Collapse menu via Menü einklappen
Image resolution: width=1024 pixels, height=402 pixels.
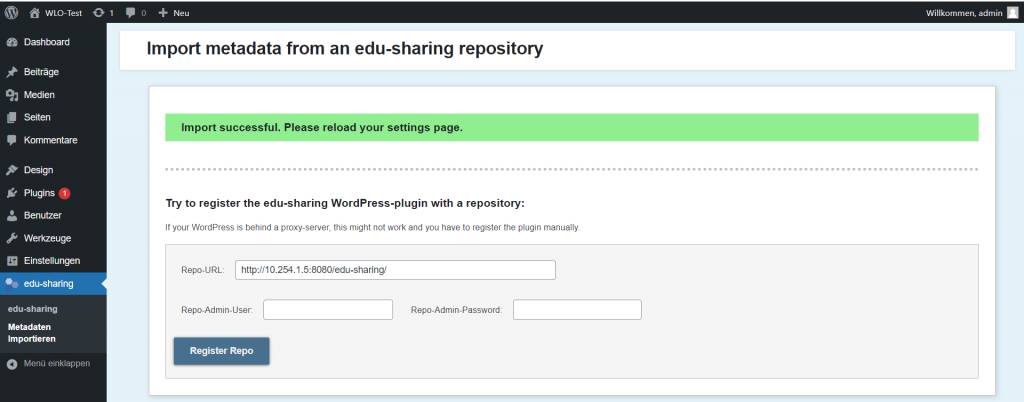pos(48,363)
